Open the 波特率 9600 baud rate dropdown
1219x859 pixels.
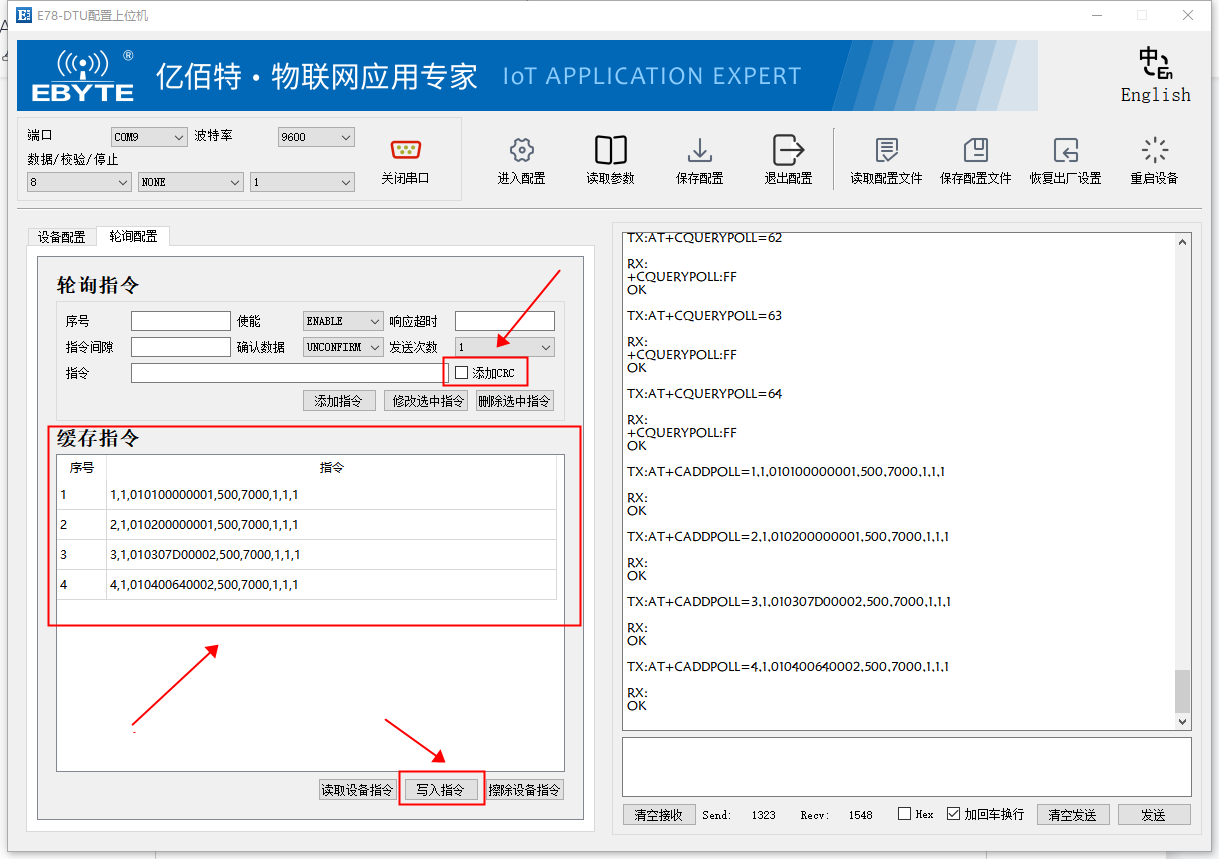(316, 137)
